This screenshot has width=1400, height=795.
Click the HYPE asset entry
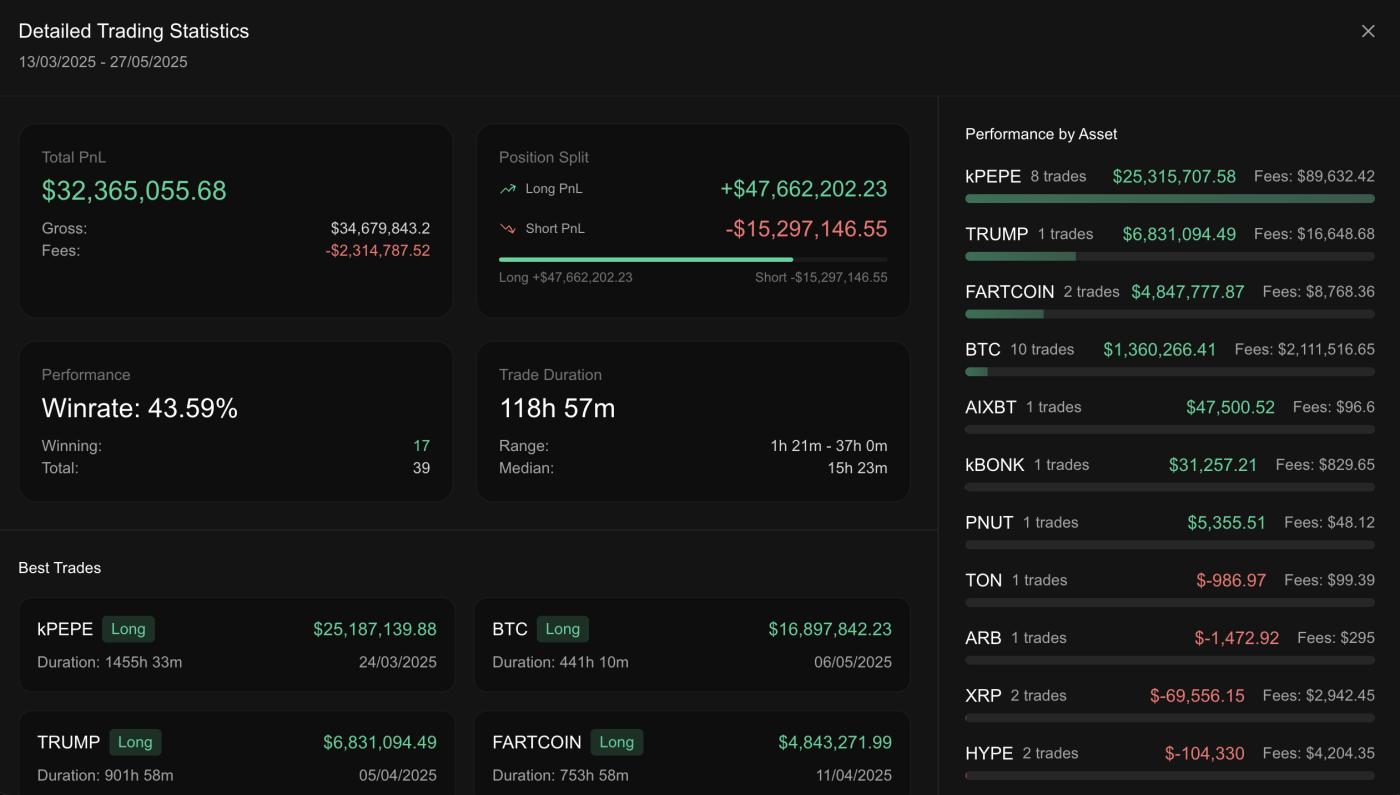point(990,753)
